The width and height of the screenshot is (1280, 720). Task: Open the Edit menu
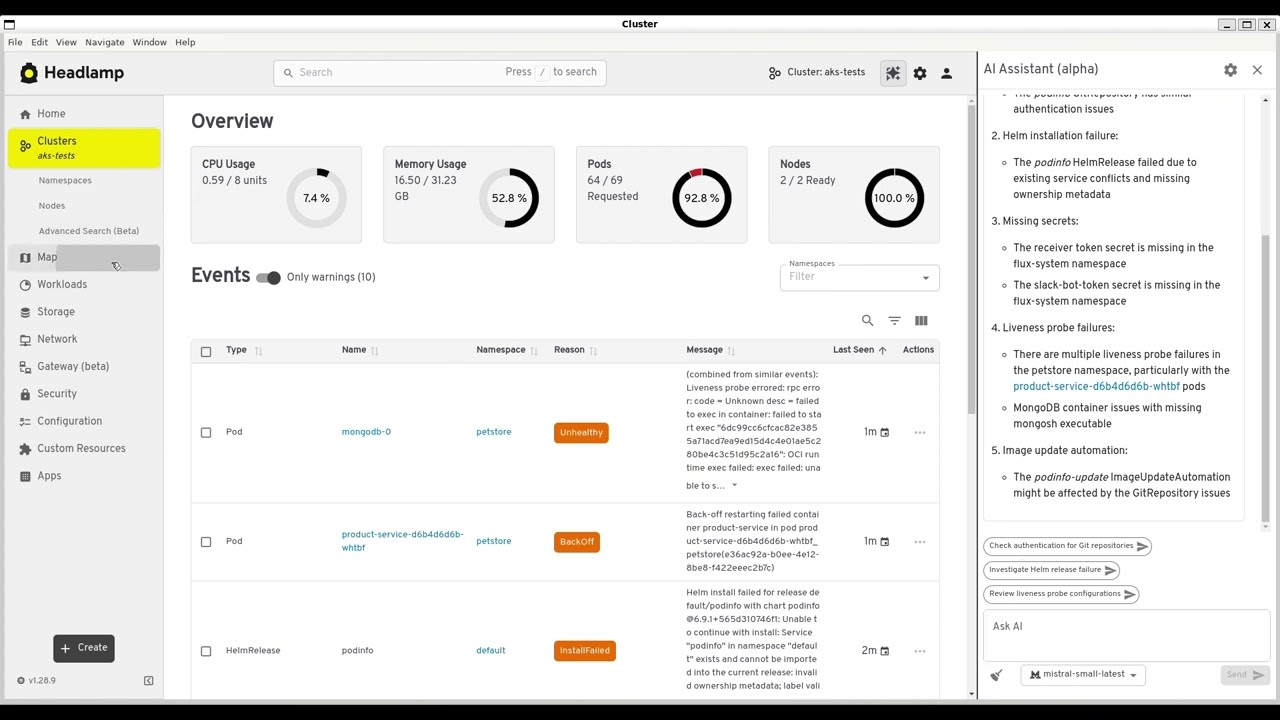point(39,42)
